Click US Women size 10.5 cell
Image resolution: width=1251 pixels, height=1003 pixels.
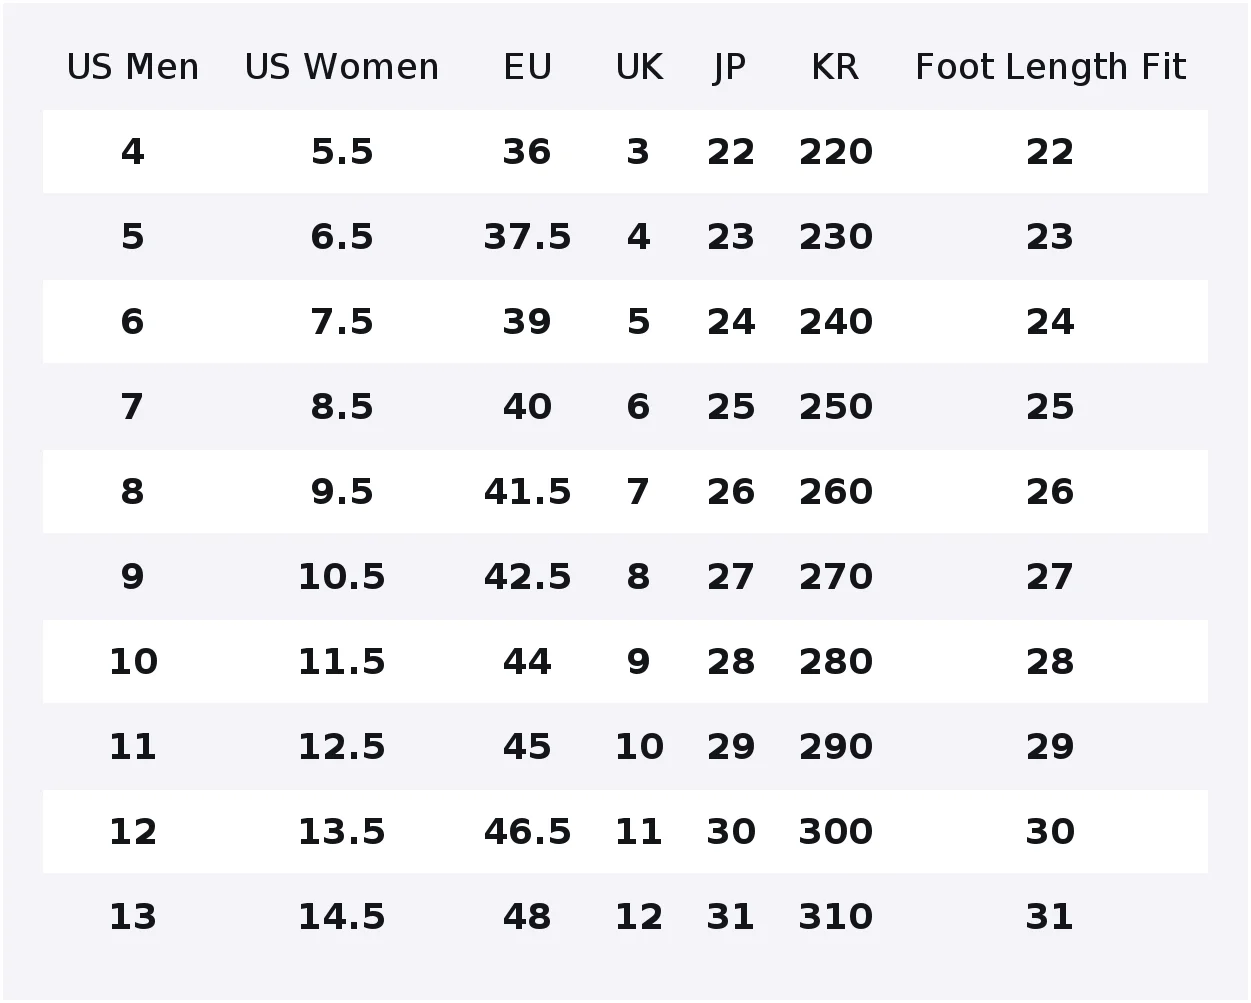point(342,577)
